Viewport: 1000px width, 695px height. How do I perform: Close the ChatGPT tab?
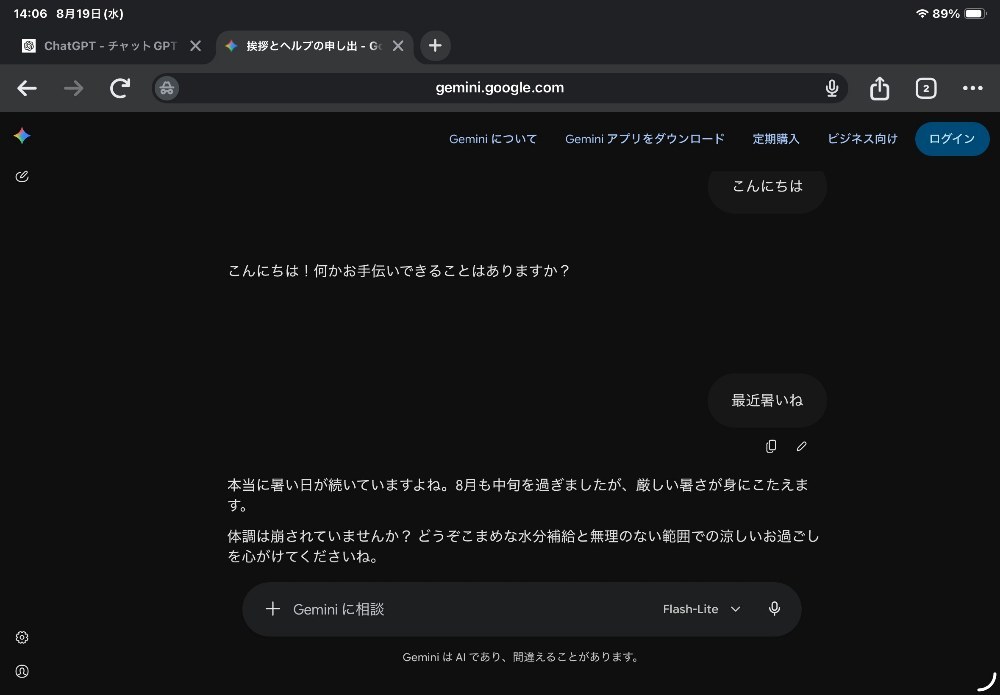pos(196,46)
